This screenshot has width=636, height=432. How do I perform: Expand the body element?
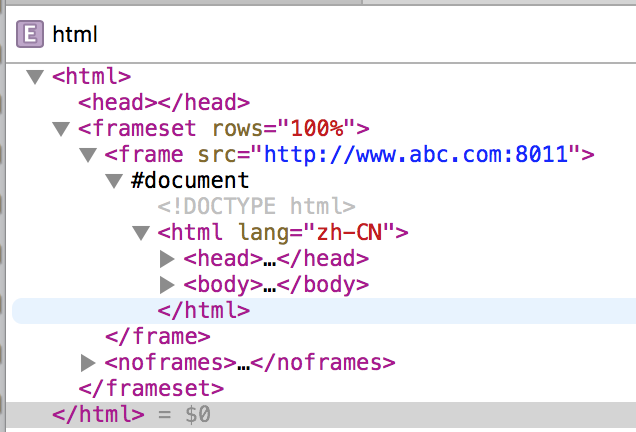[167, 285]
